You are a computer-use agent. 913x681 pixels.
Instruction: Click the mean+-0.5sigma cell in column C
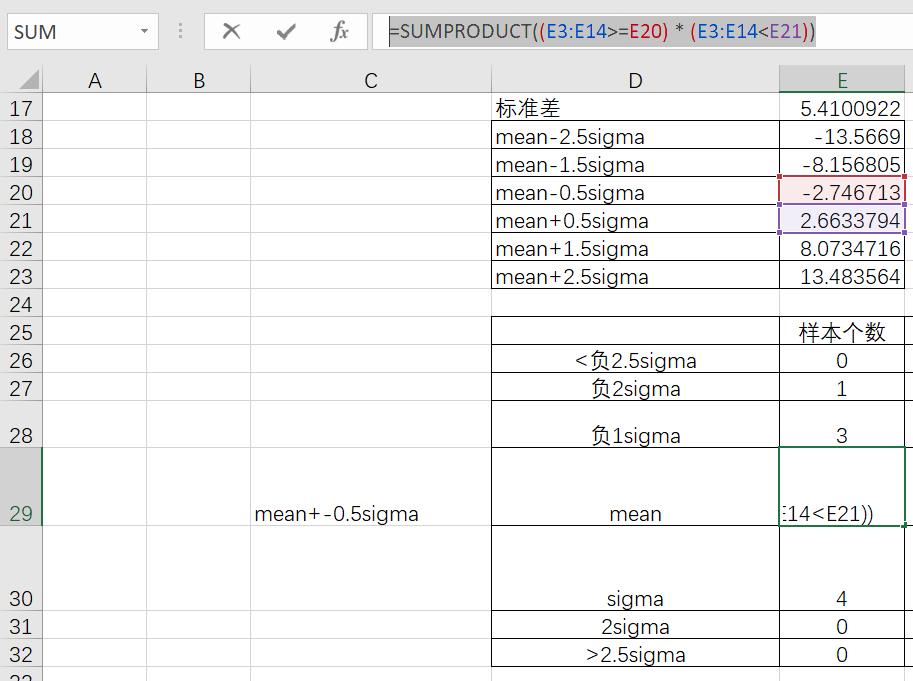[371, 487]
